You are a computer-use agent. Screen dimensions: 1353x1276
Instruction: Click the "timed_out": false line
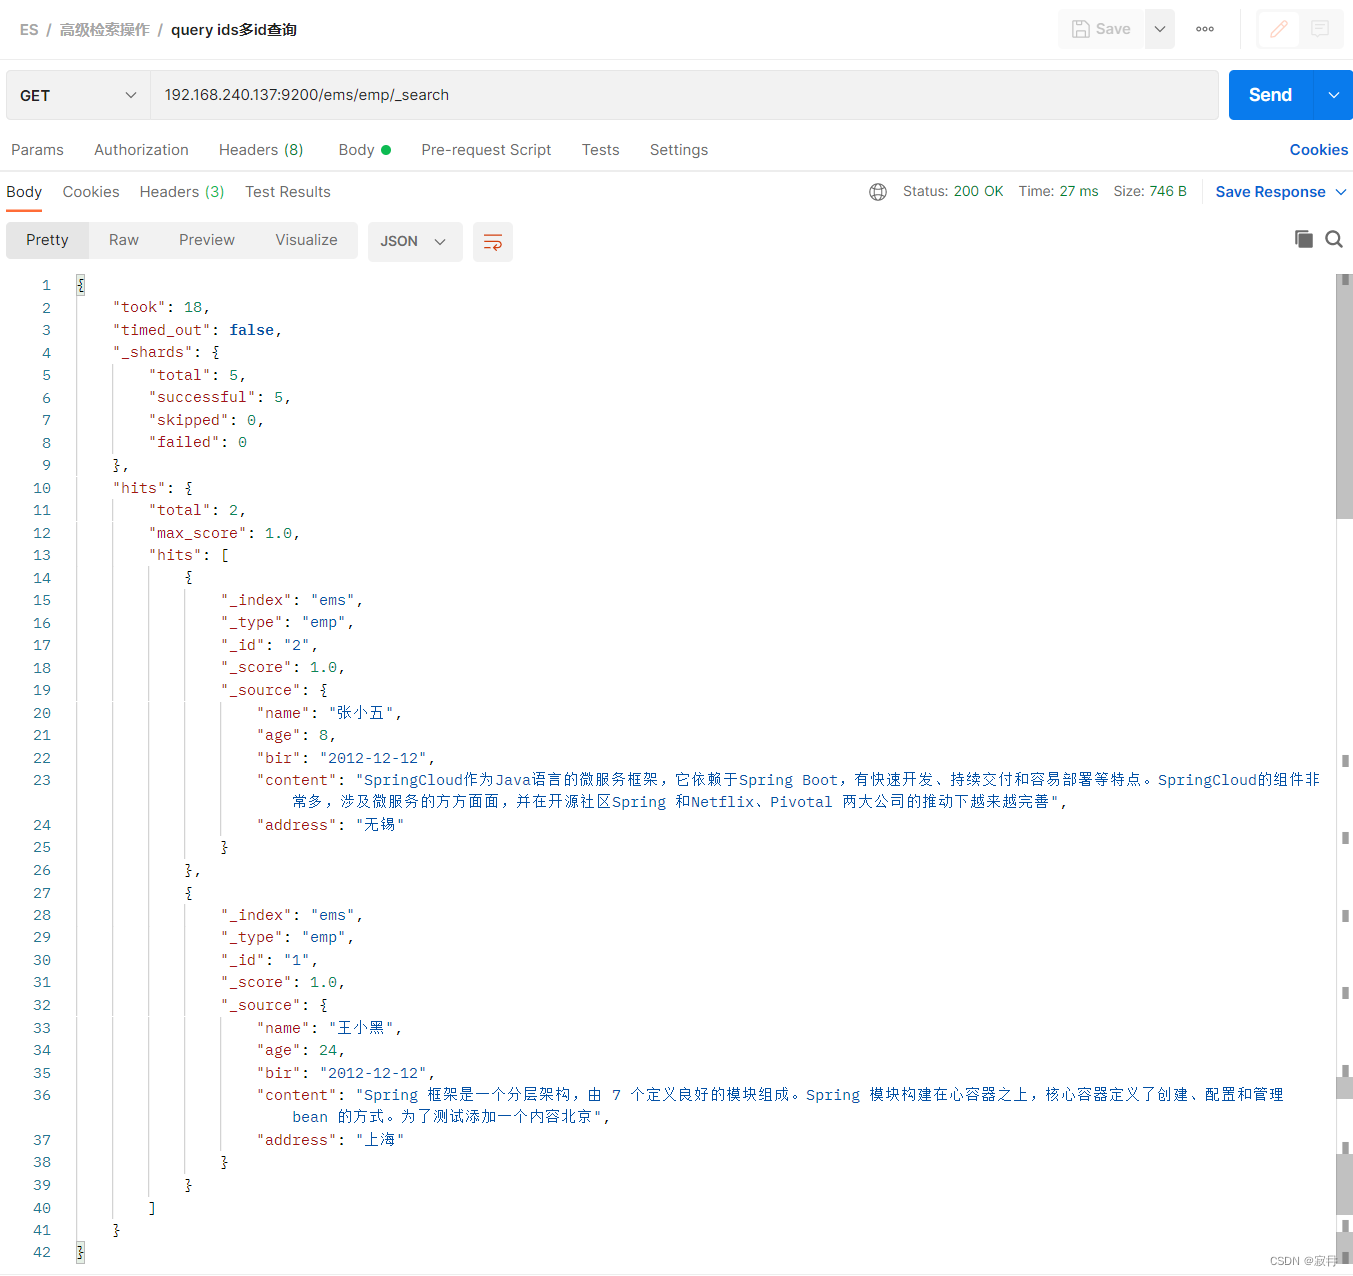(197, 330)
